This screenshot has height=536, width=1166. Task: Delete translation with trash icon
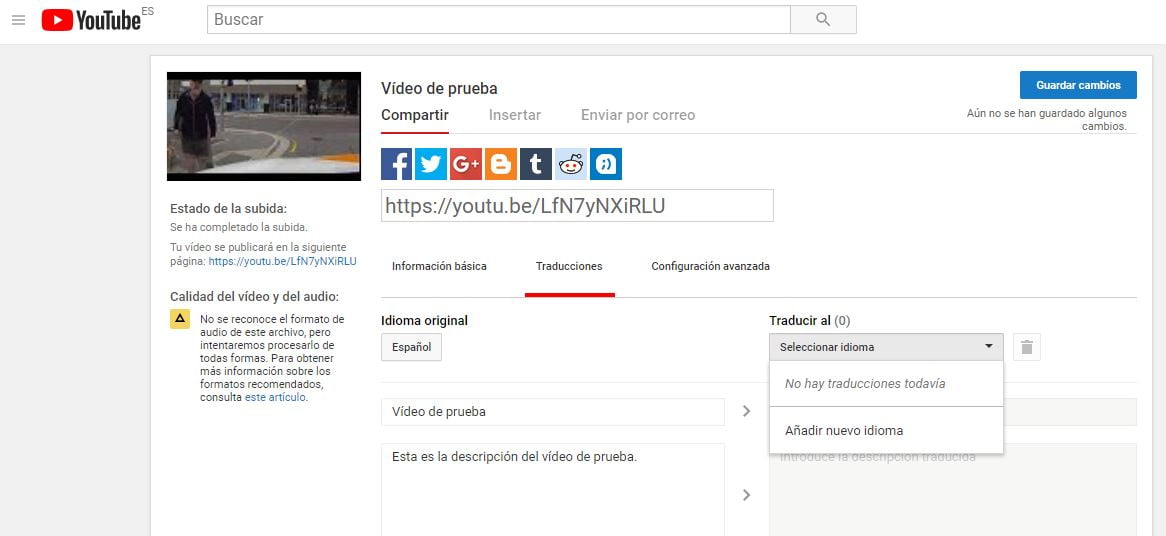click(x=1027, y=348)
